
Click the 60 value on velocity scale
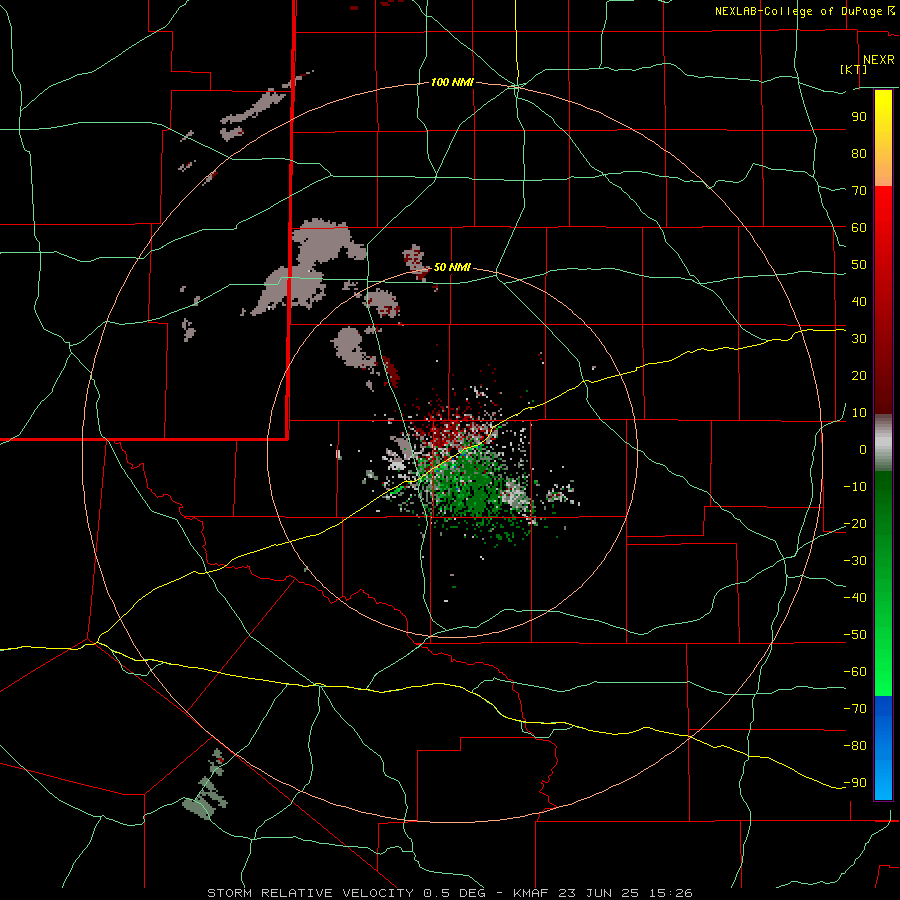point(859,227)
